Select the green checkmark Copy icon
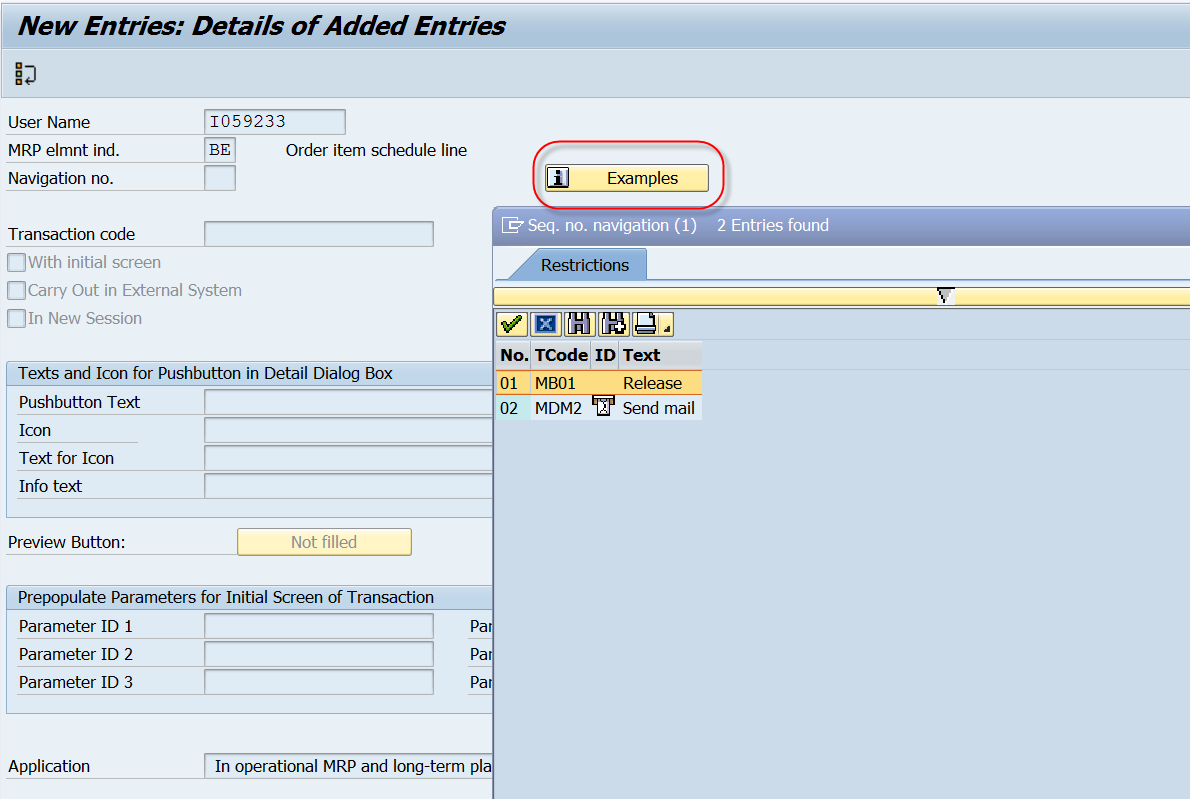The image size is (1190, 799). pos(512,324)
